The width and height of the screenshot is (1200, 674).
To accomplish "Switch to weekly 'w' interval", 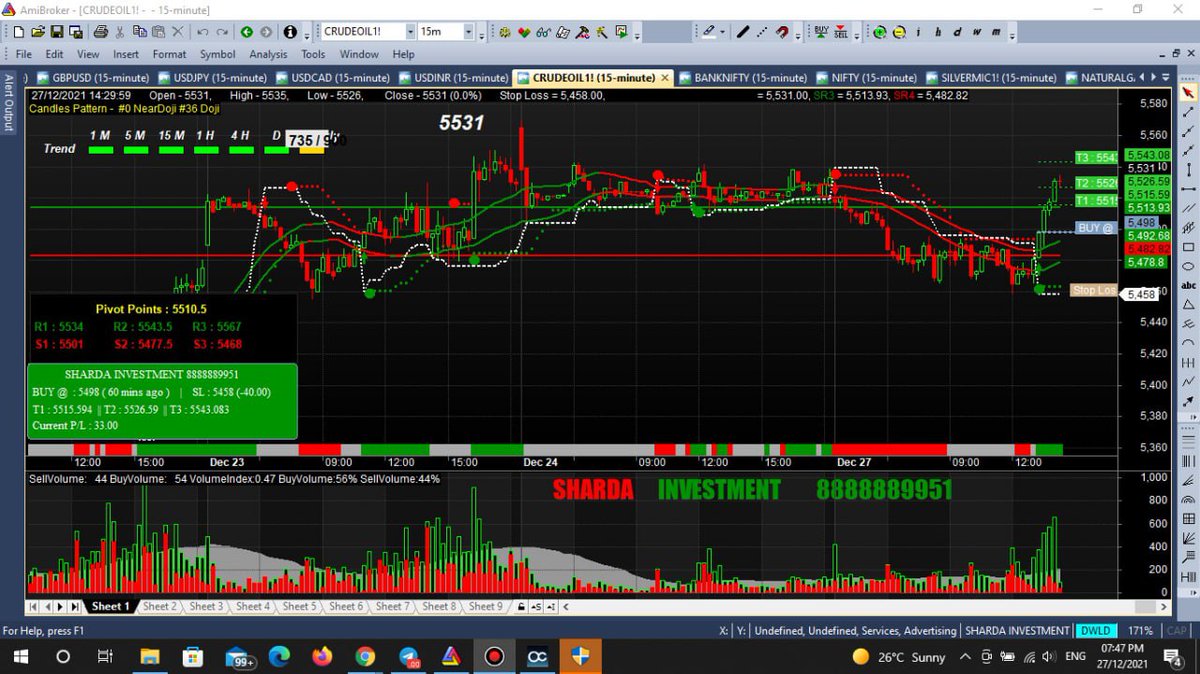I will 976,32.
